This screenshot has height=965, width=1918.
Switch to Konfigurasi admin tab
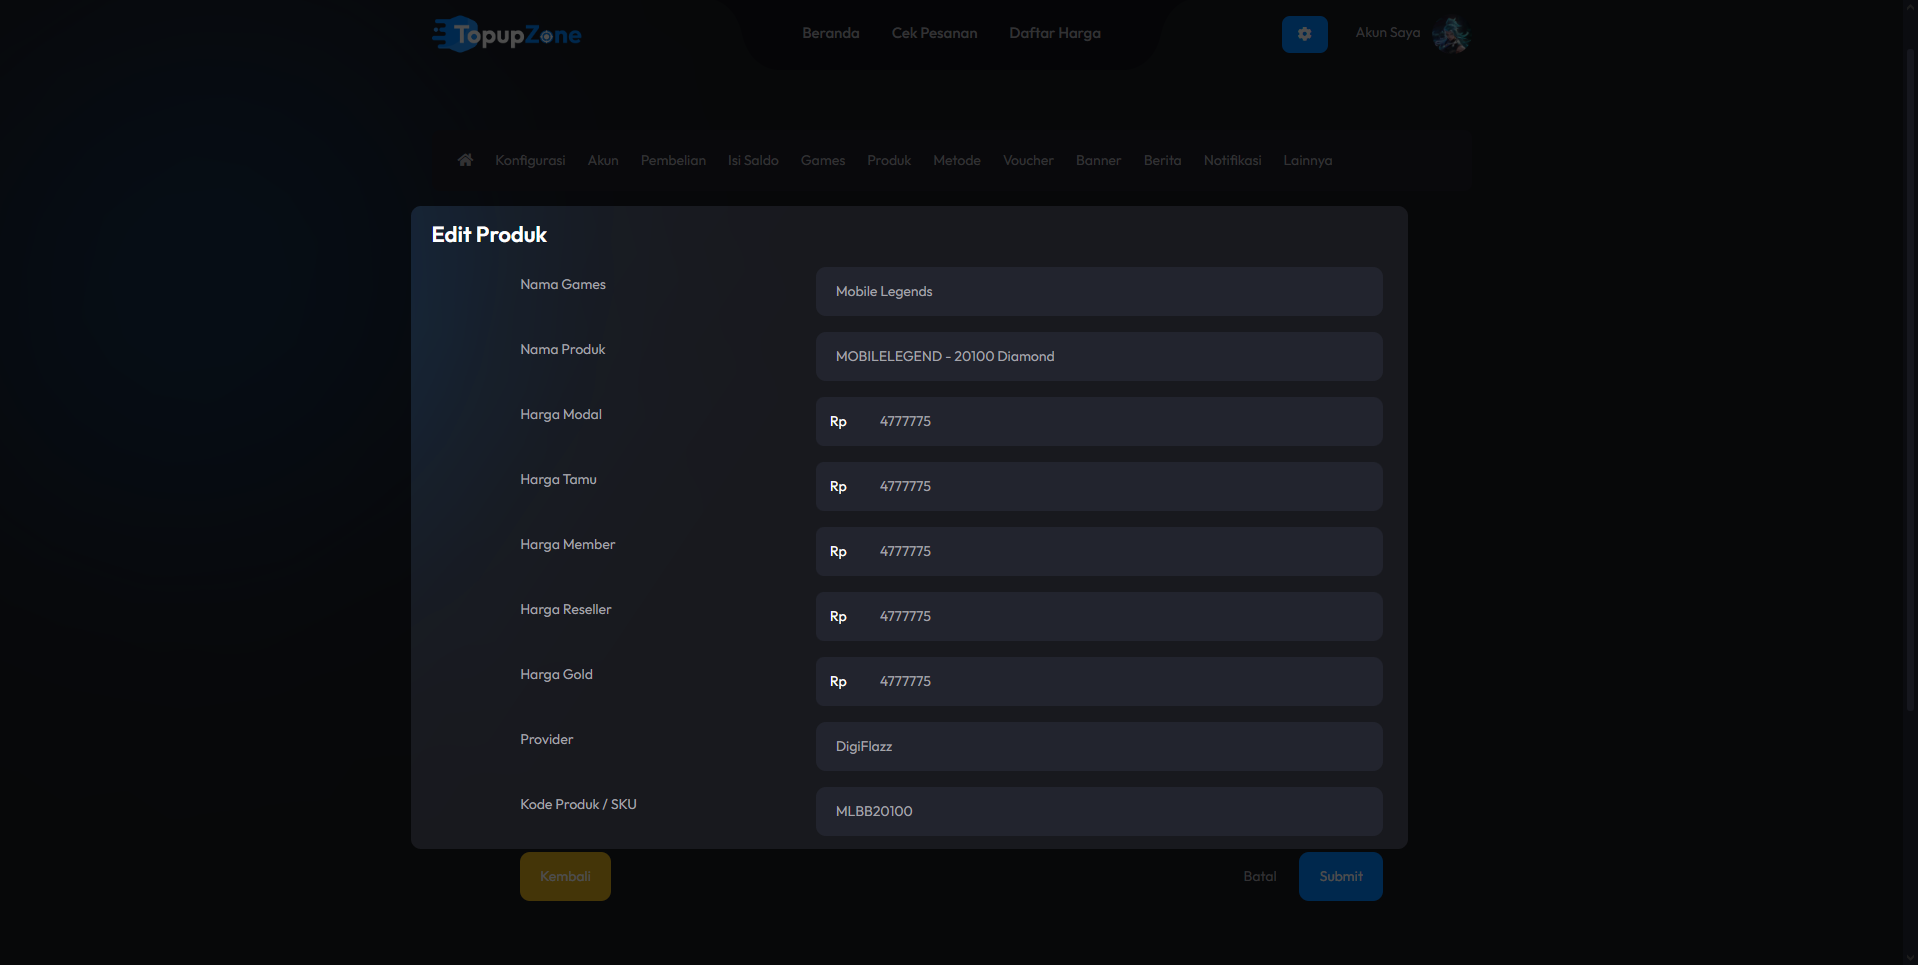click(x=530, y=160)
